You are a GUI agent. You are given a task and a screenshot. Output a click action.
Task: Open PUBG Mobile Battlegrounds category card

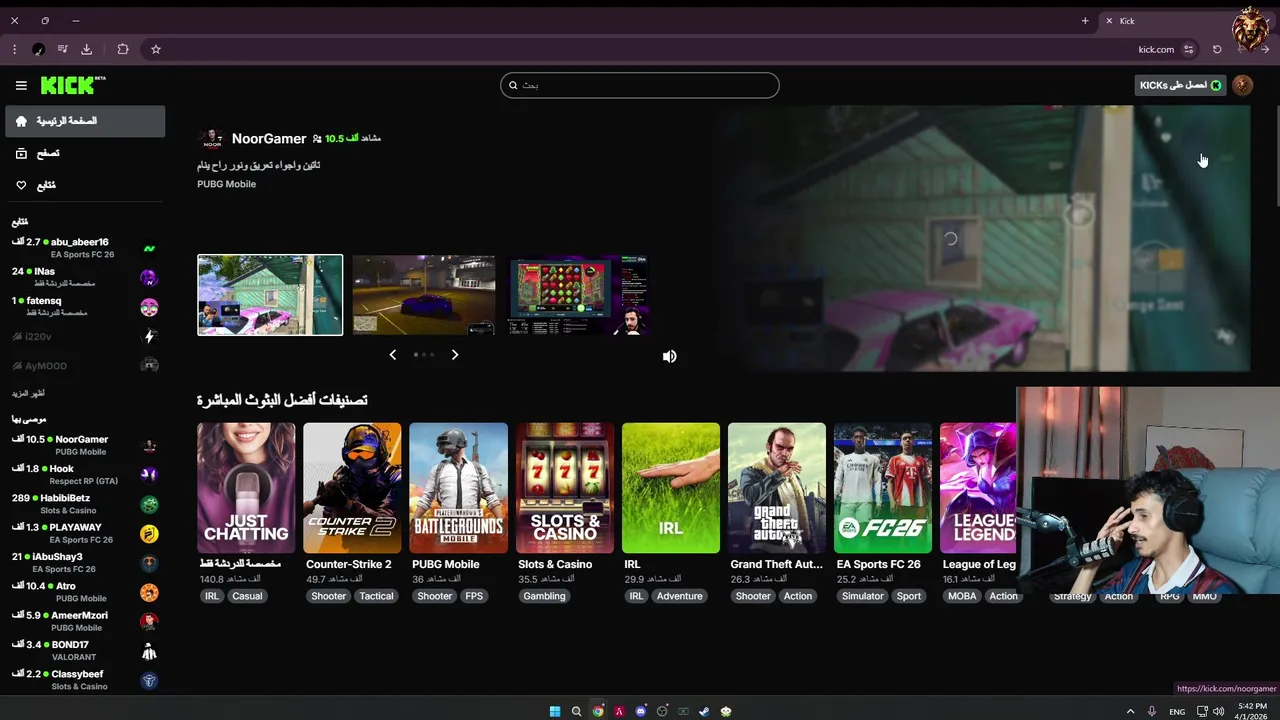458,488
